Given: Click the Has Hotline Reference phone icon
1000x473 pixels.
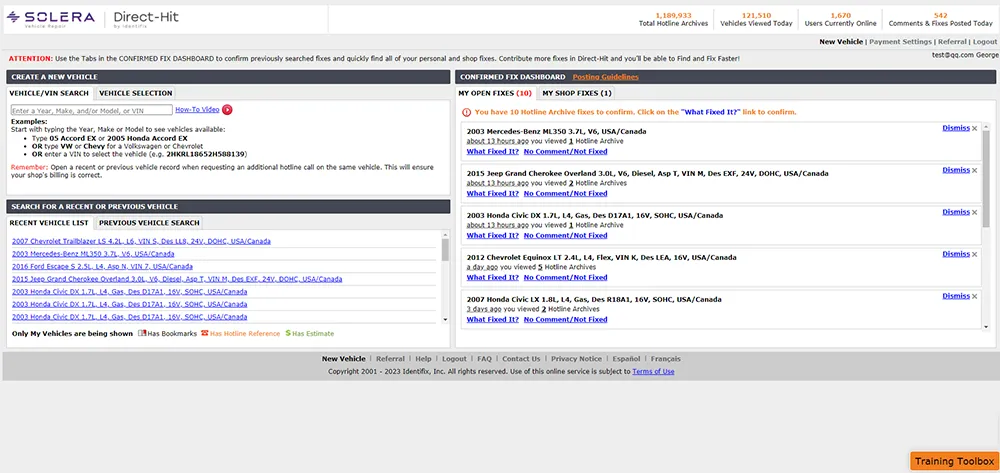Looking at the screenshot, I should click(x=205, y=333).
